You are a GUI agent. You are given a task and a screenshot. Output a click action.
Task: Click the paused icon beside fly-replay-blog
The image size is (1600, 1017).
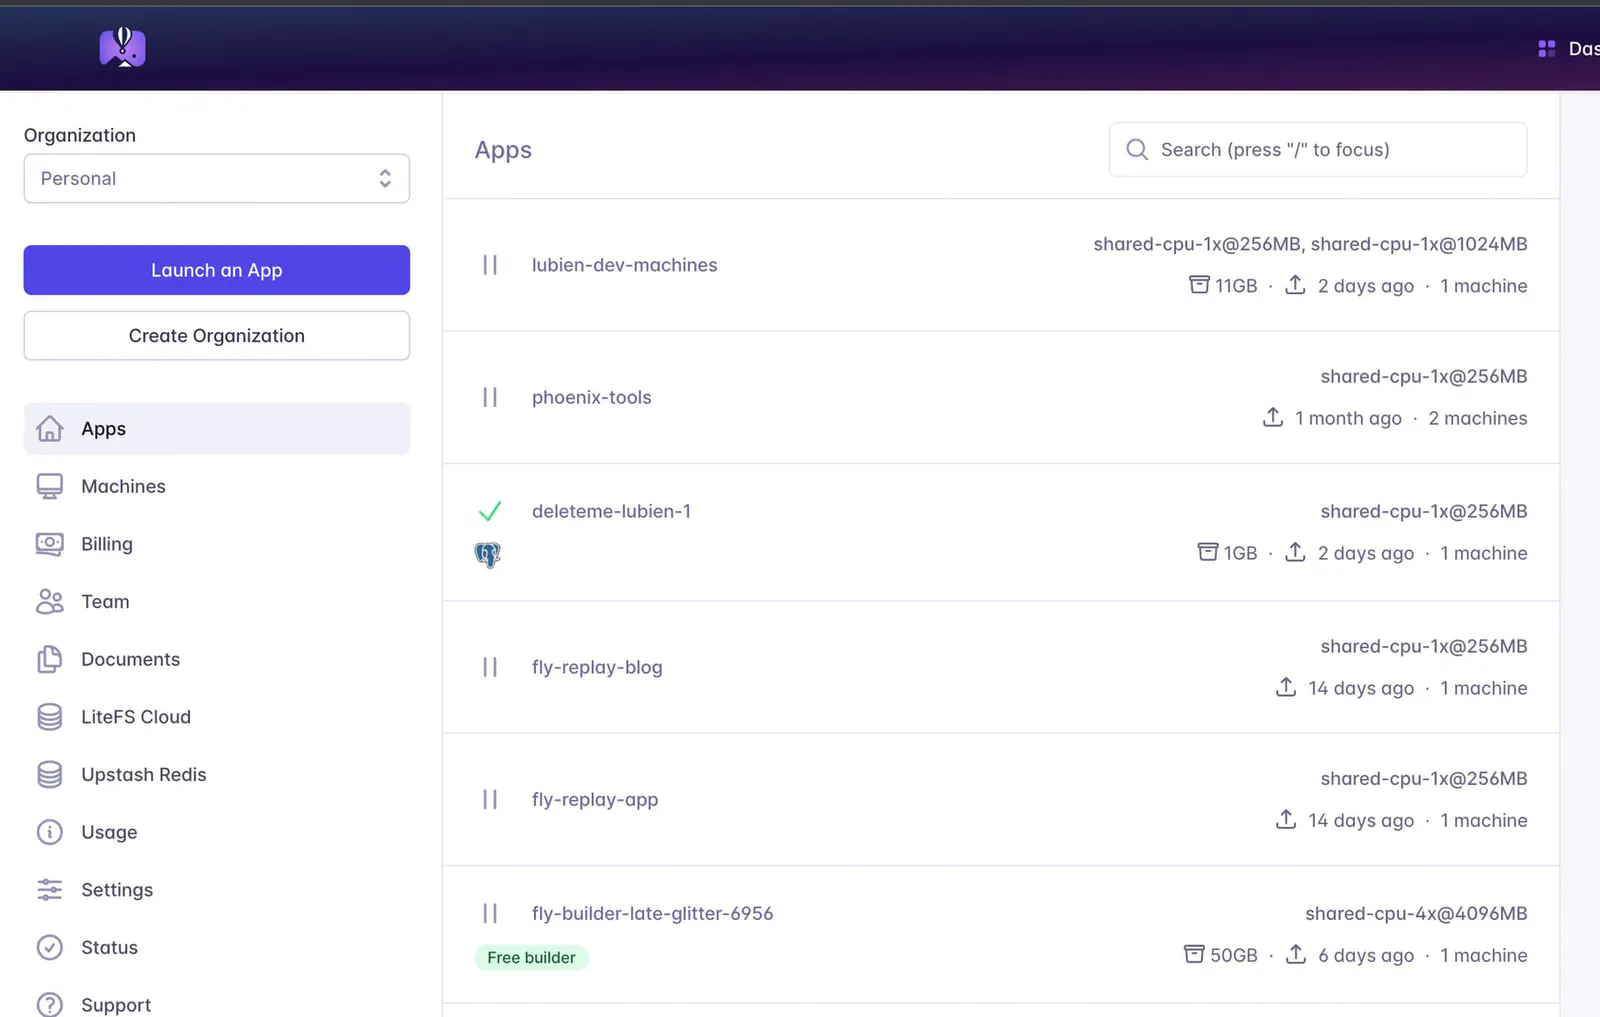[490, 667]
